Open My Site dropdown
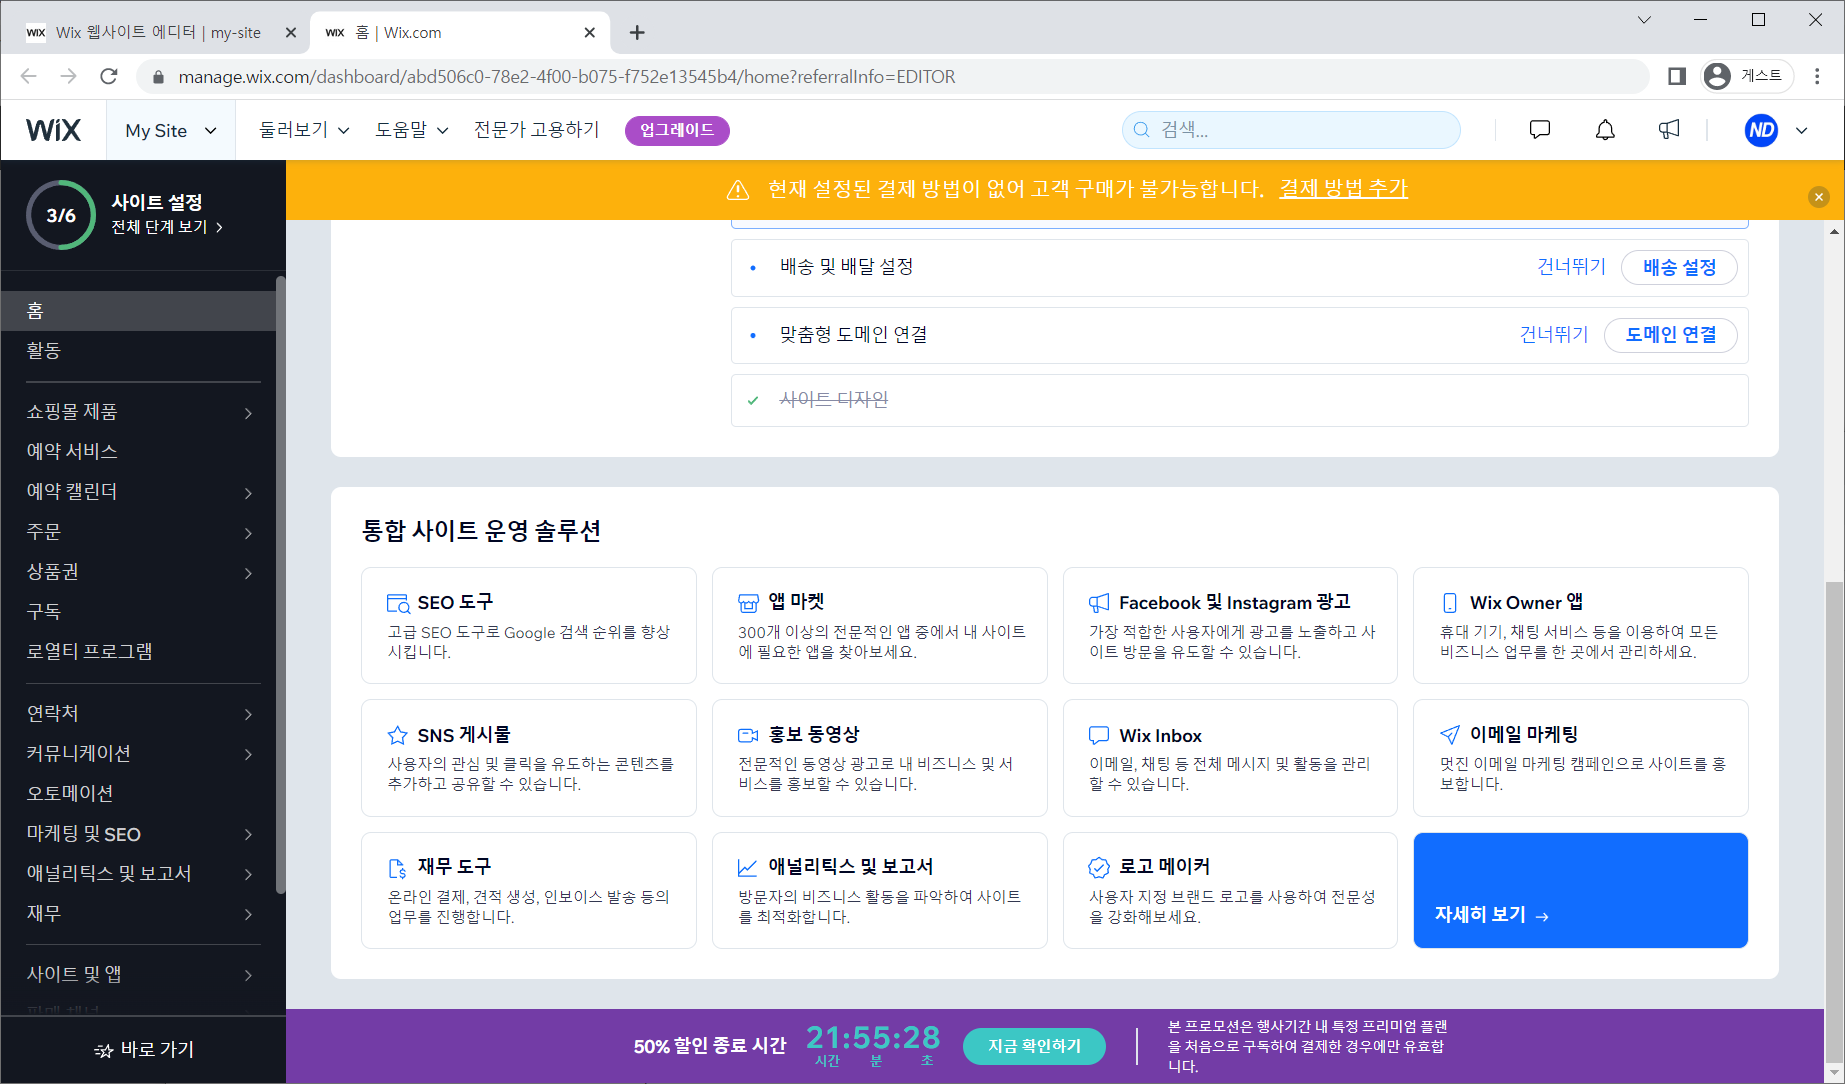Image resolution: width=1845 pixels, height=1084 pixels. coord(170,130)
